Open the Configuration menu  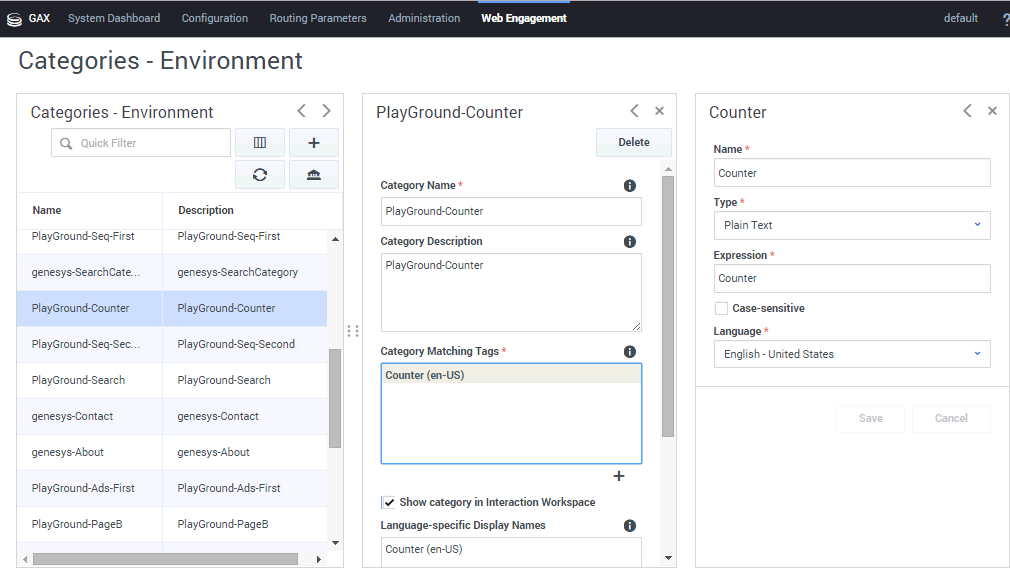pyautogui.click(x=215, y=18)
